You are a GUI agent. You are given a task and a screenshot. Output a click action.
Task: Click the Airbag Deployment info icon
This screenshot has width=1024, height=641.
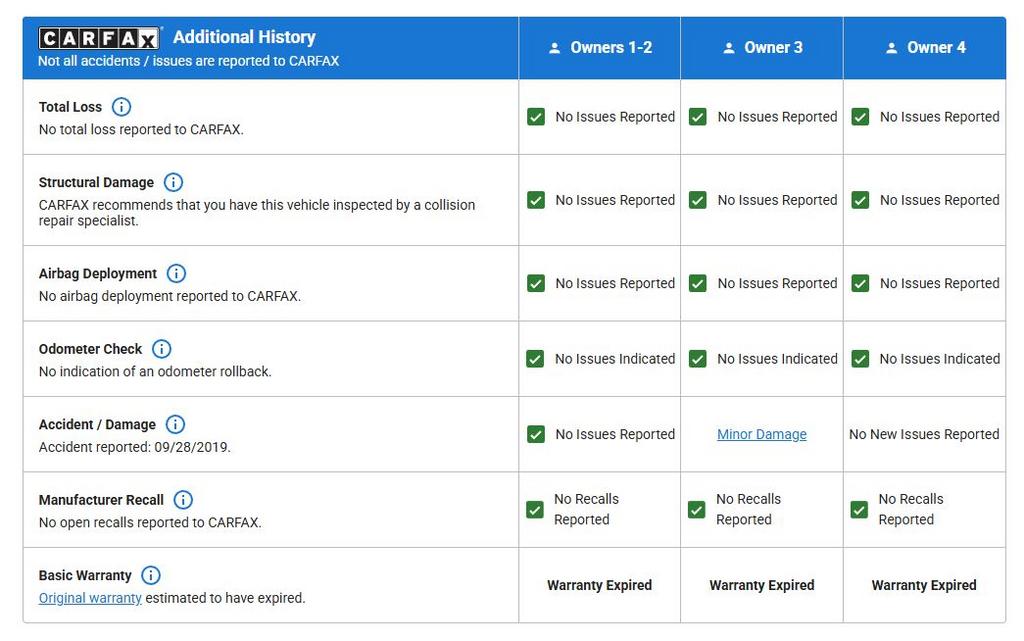[x=176, y=274]
